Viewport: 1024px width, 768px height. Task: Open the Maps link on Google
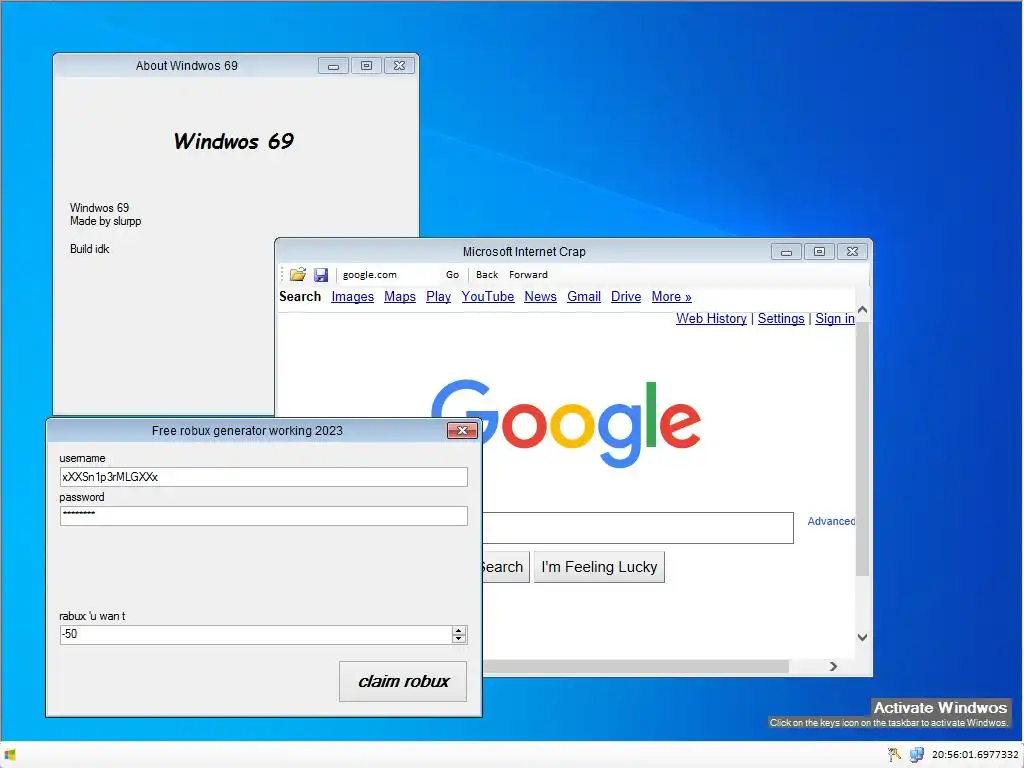point(400,296)
